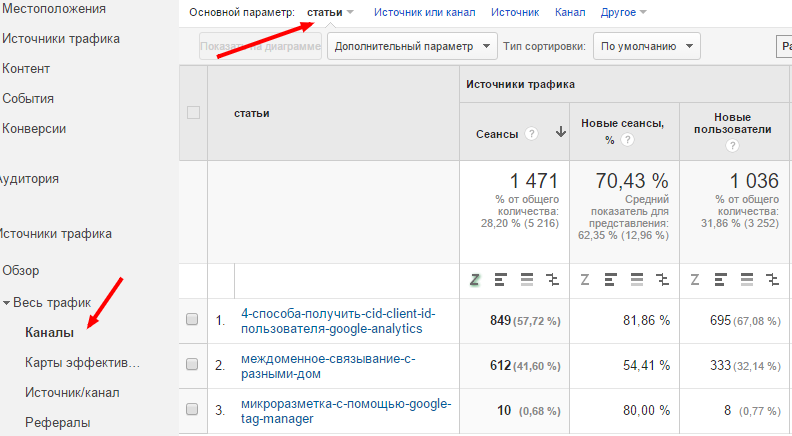Tick the select-all checkbox in table header
Screen dimensions: 792x436
click(x=194, y=113)
